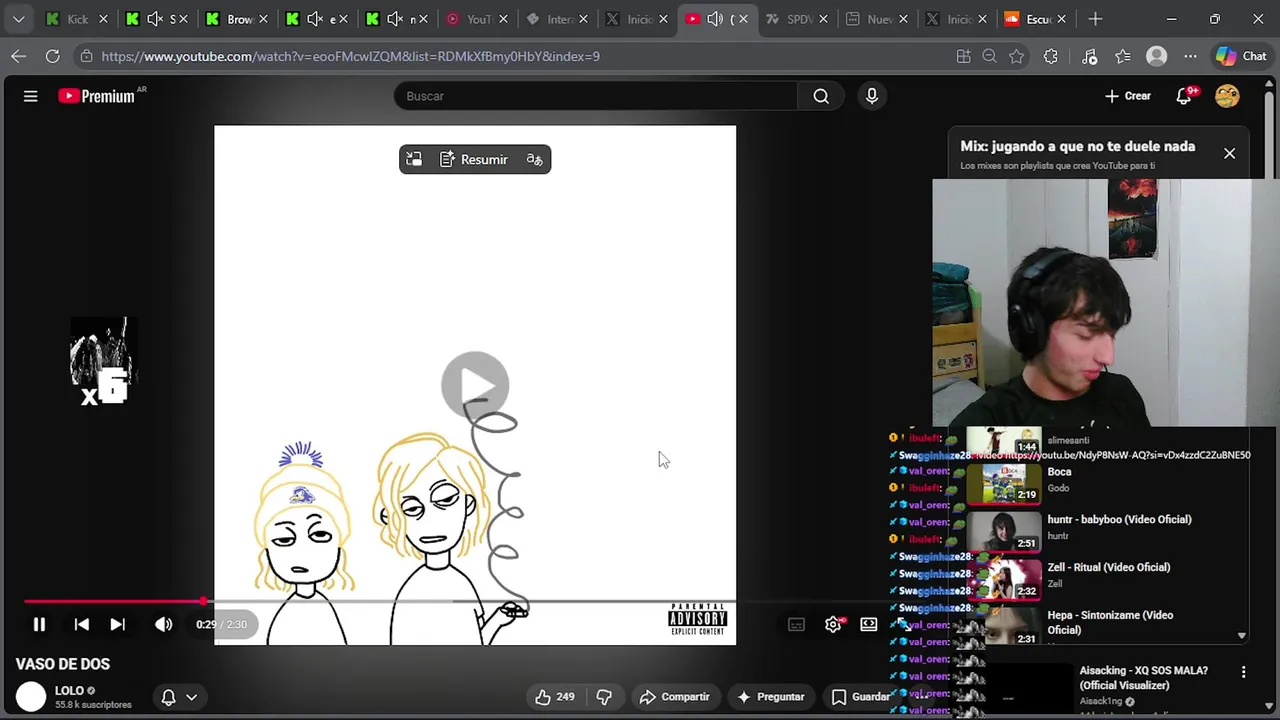Open LOLO notification bell dropdown
This screenshot has width=1280, height=720.
(179, 697)
